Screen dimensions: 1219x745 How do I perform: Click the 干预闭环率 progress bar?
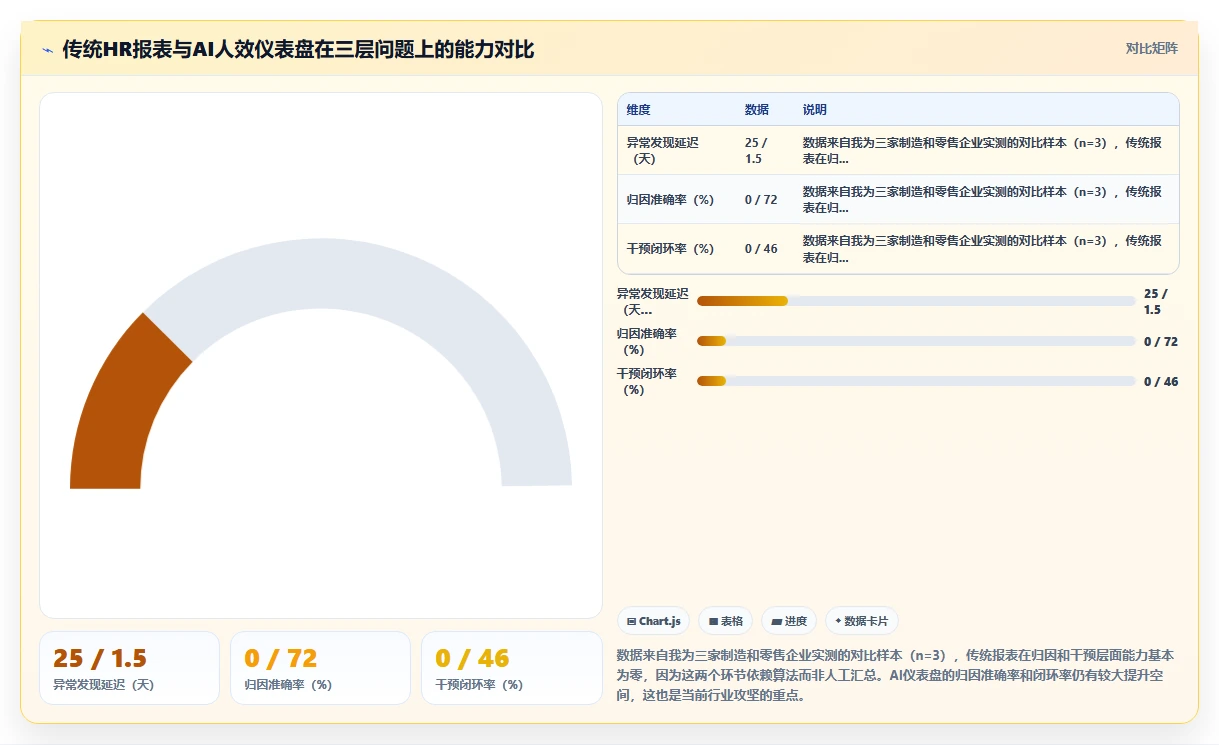(916, 381)
